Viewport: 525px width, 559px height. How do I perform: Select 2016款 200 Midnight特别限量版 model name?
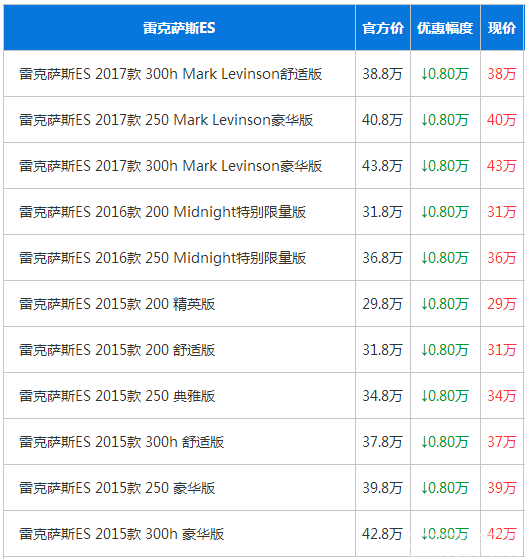click(x=163, y=212)
